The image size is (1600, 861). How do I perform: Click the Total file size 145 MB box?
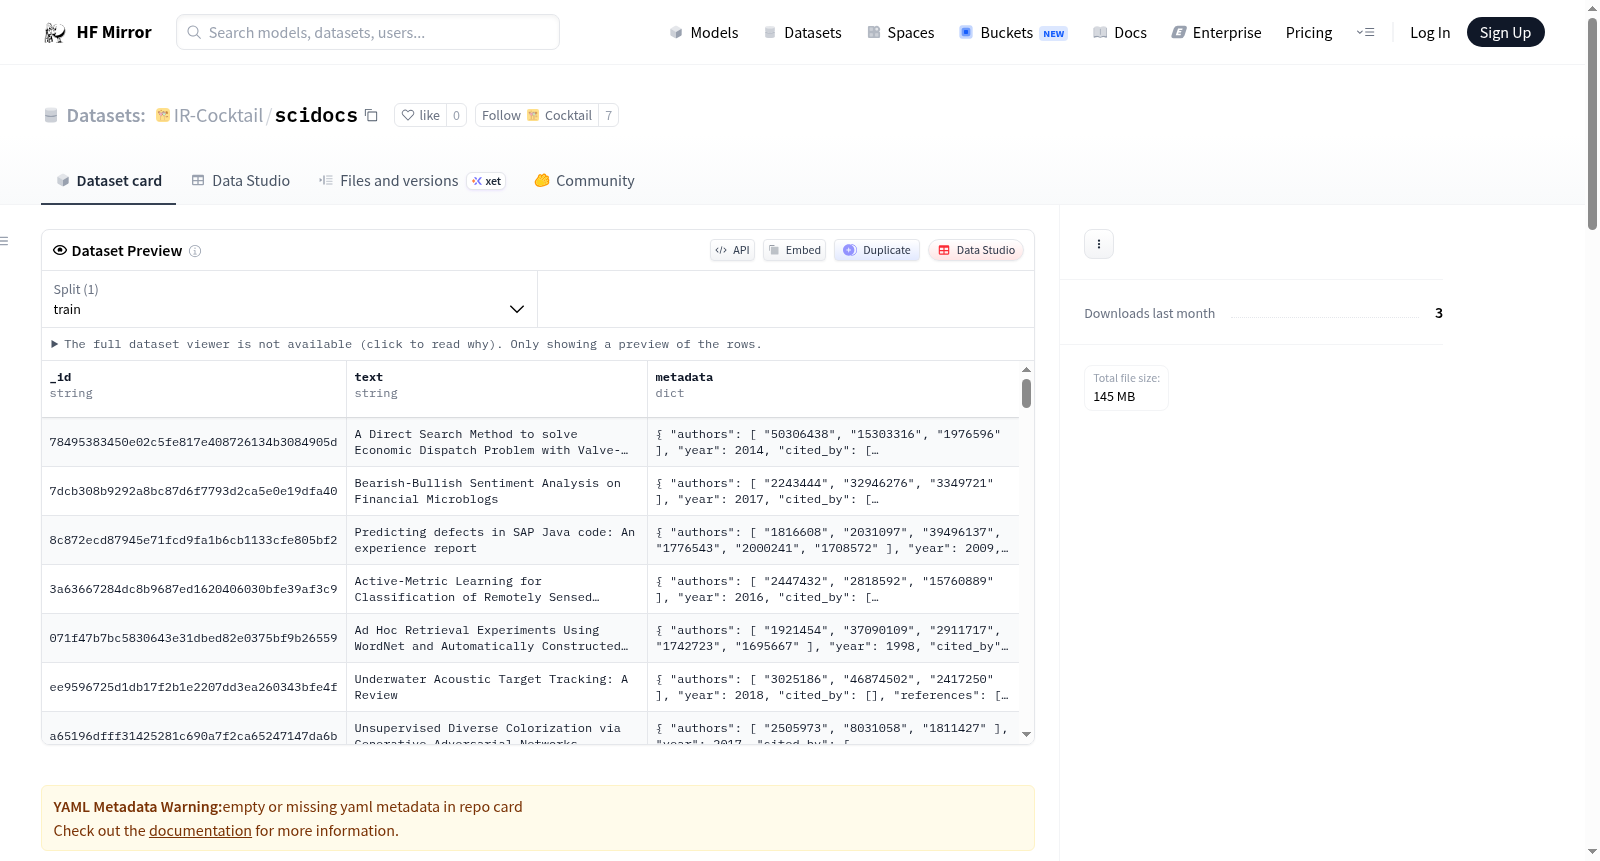pos(1126,388)
